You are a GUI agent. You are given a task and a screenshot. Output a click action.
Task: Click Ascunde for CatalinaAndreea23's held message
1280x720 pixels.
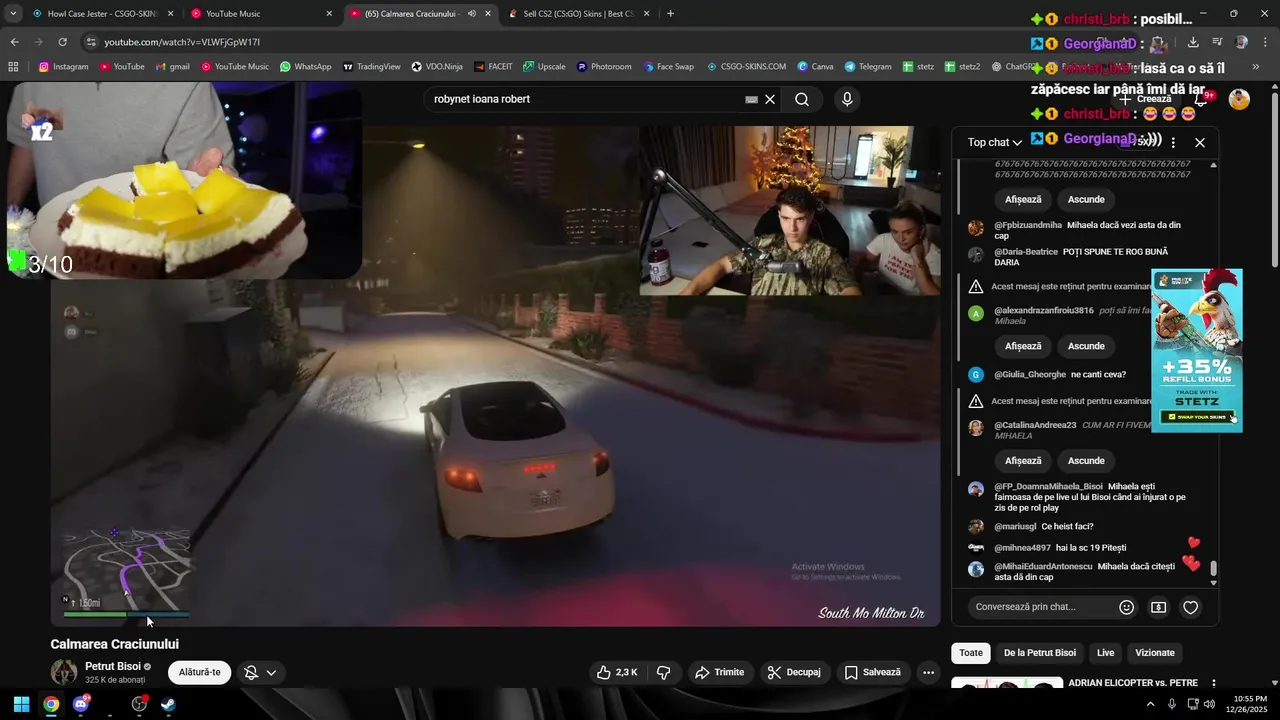(1086, 461)
